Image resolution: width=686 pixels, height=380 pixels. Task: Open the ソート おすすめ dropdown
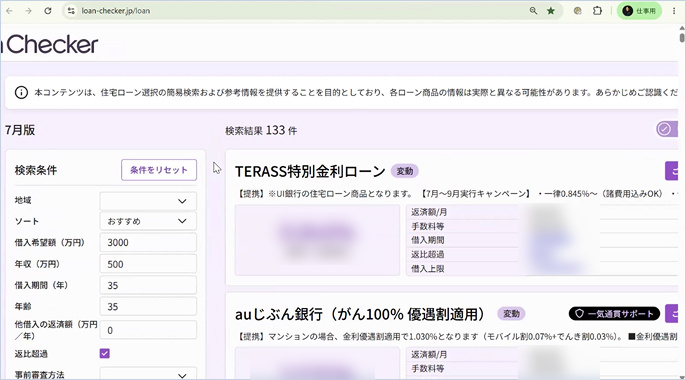(x=148, y=221)
